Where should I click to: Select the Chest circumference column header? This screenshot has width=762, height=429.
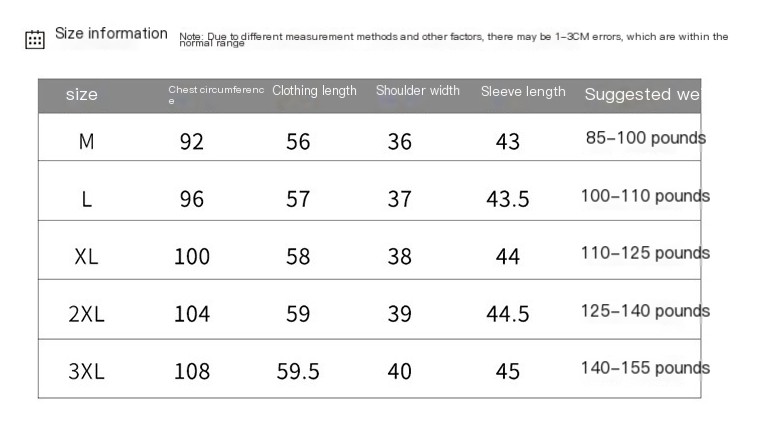[215, 95]
